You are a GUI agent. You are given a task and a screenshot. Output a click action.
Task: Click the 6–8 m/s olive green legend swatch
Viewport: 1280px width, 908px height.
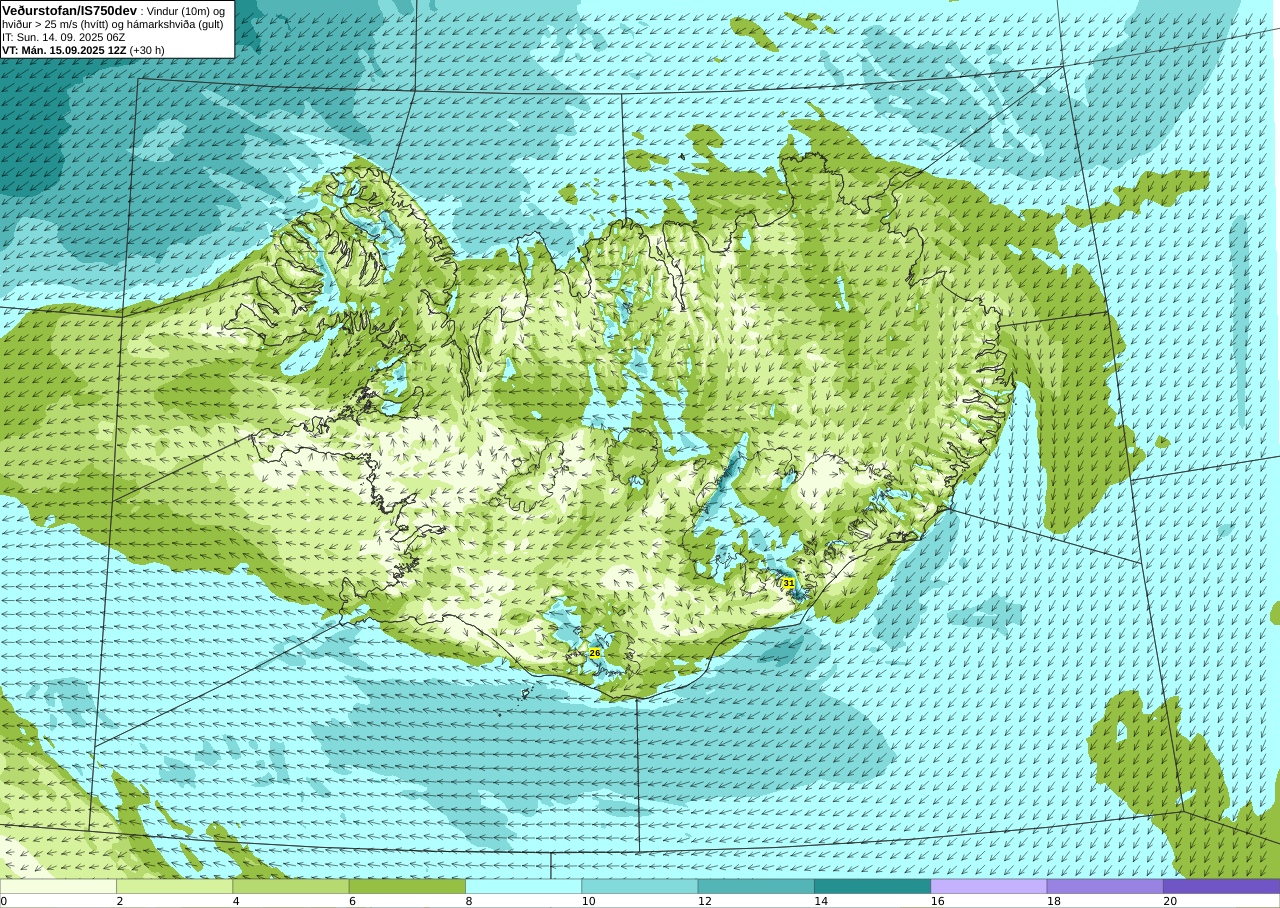coord(407,886)
